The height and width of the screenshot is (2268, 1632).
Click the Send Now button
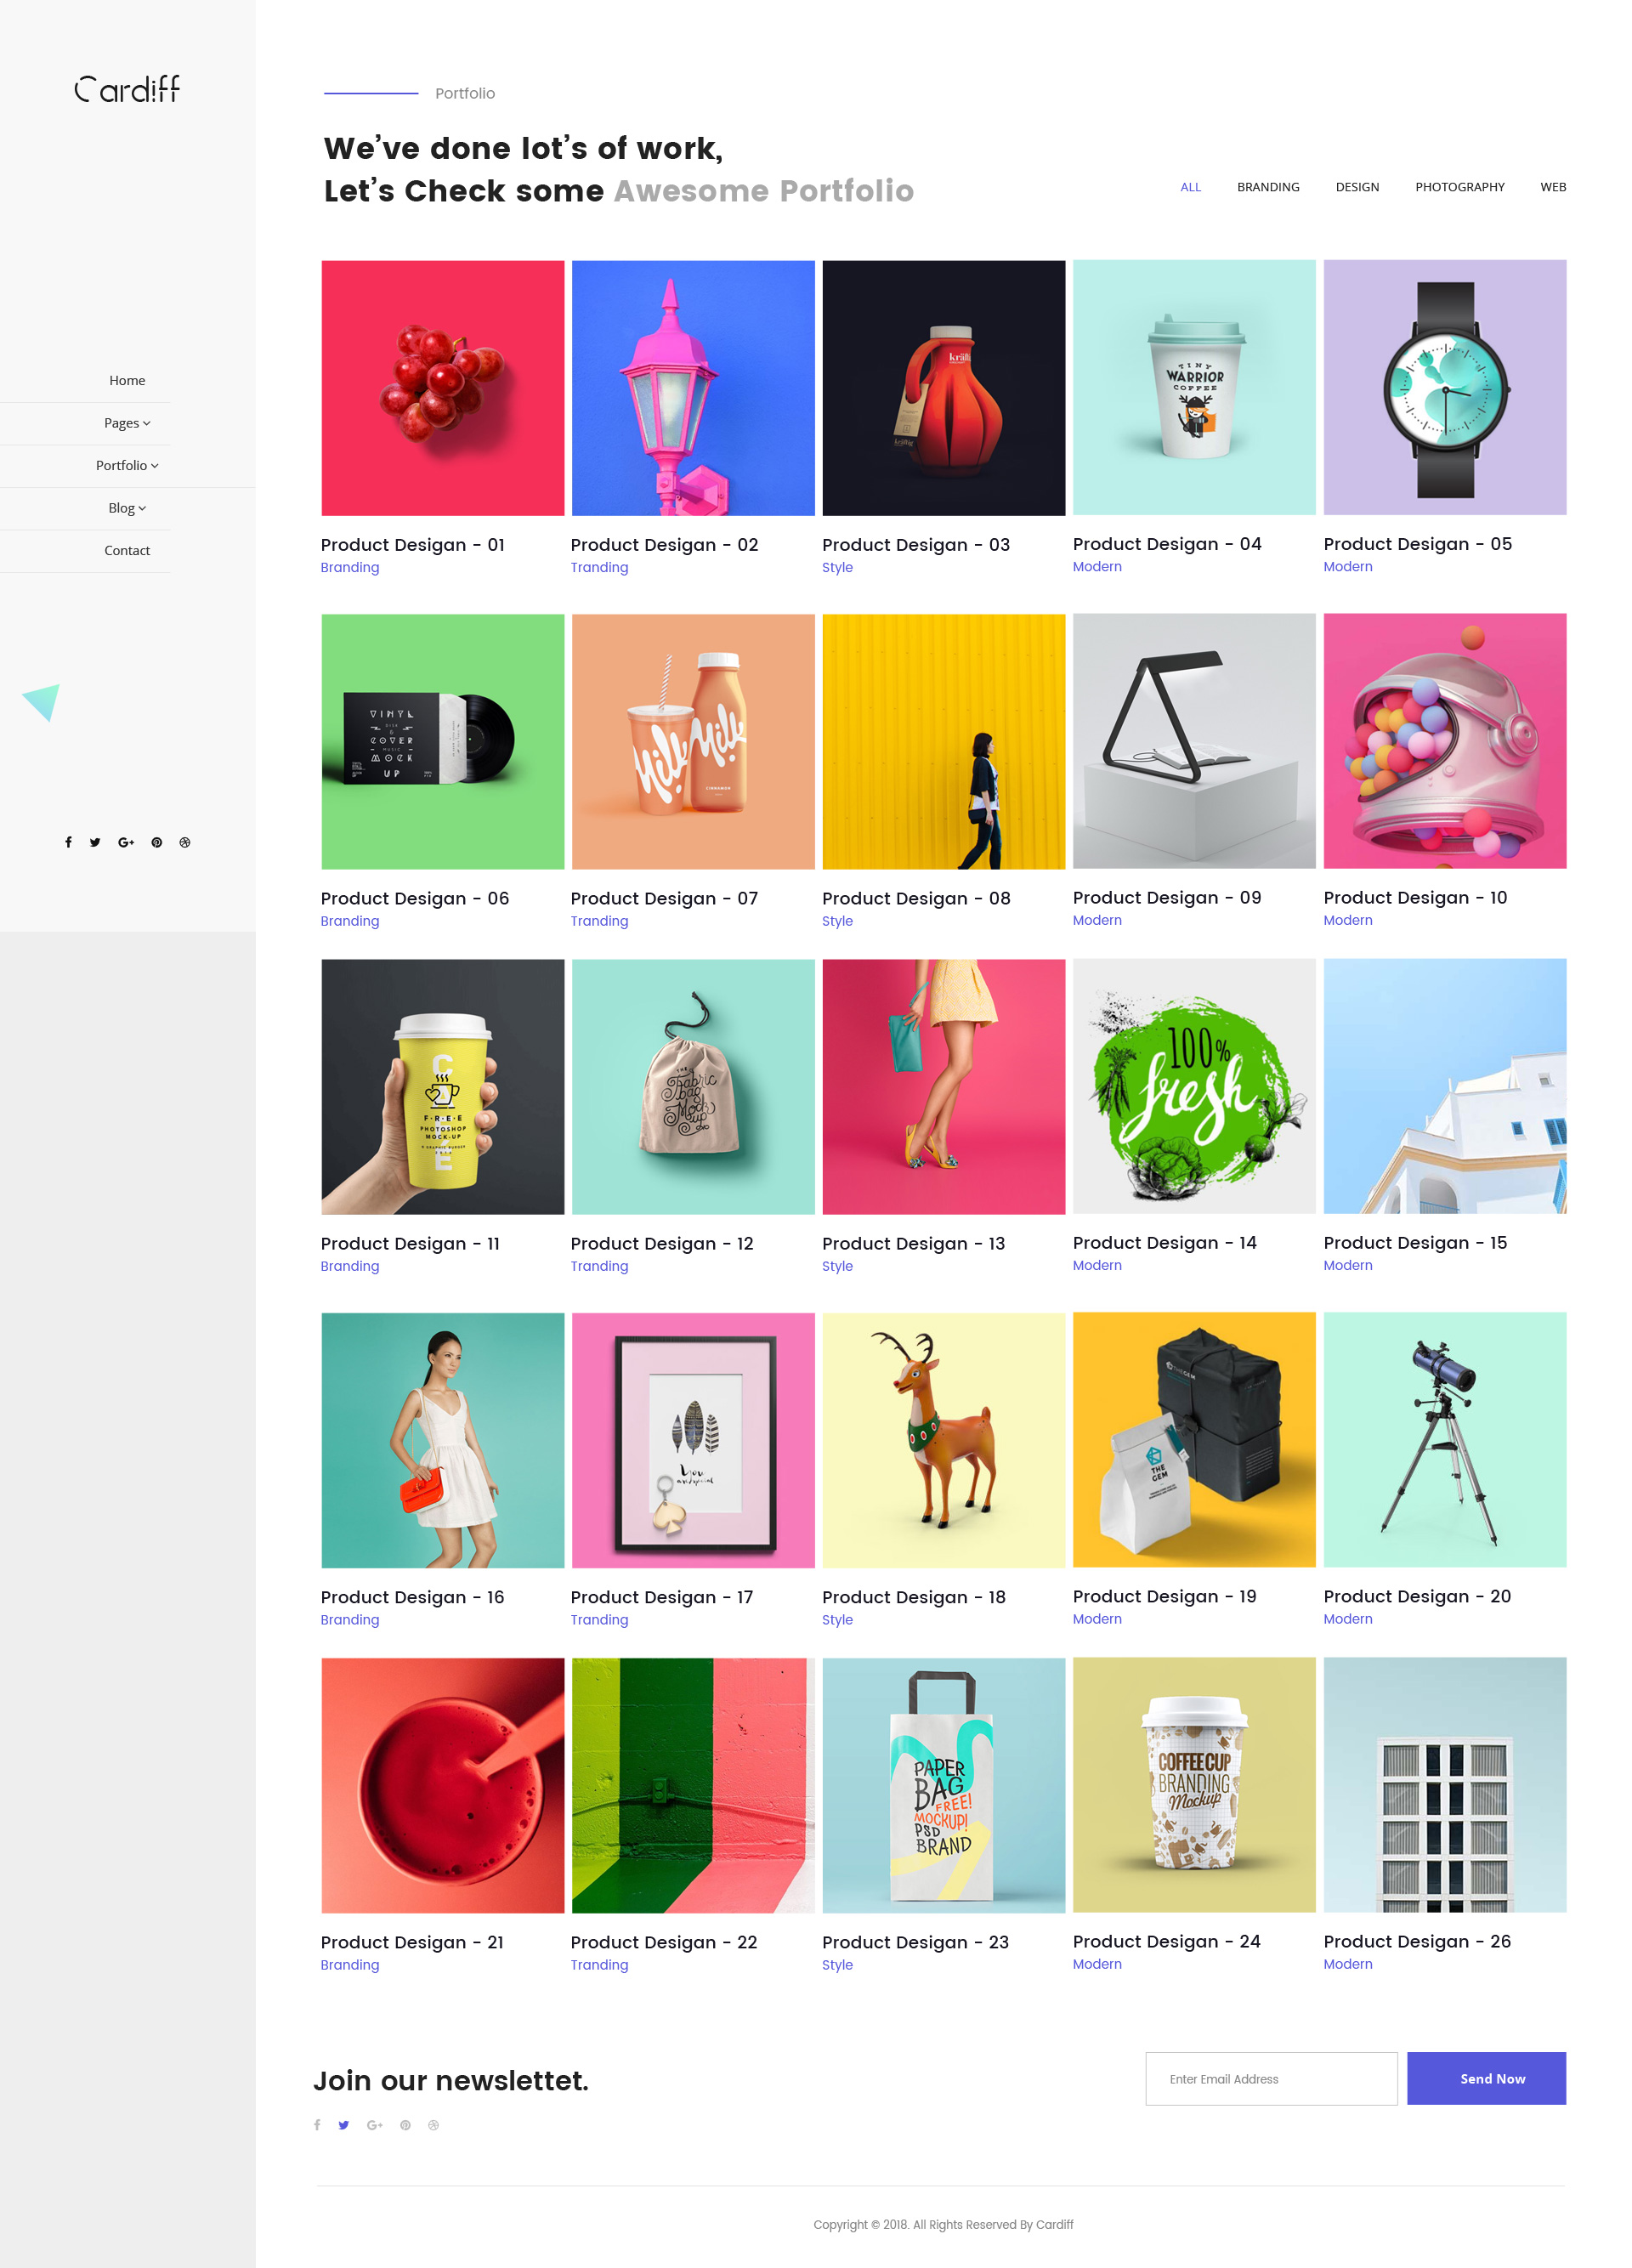pyautogui.click(x=1486, y=2078)
